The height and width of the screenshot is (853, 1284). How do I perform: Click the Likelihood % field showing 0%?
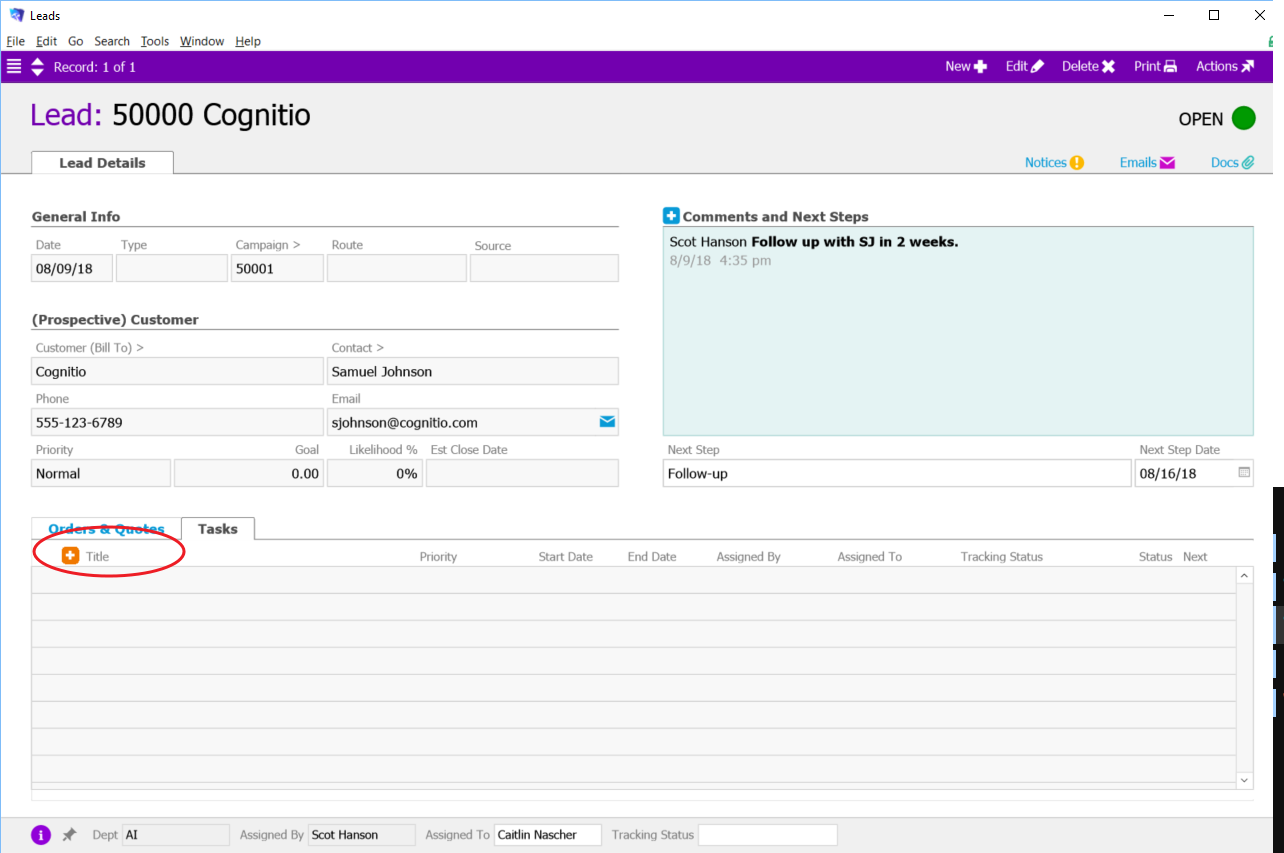(x=375, y=473)
